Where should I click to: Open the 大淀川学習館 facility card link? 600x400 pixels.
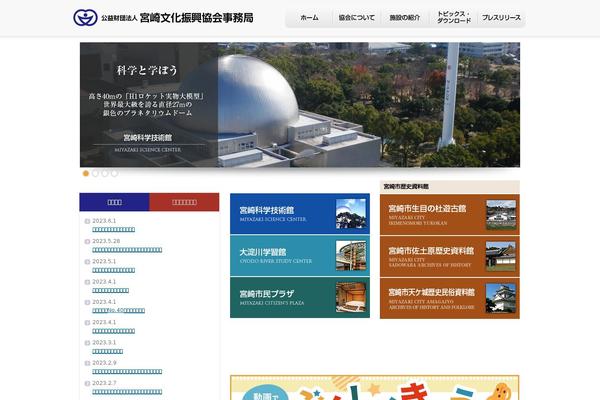click(300, 256)
